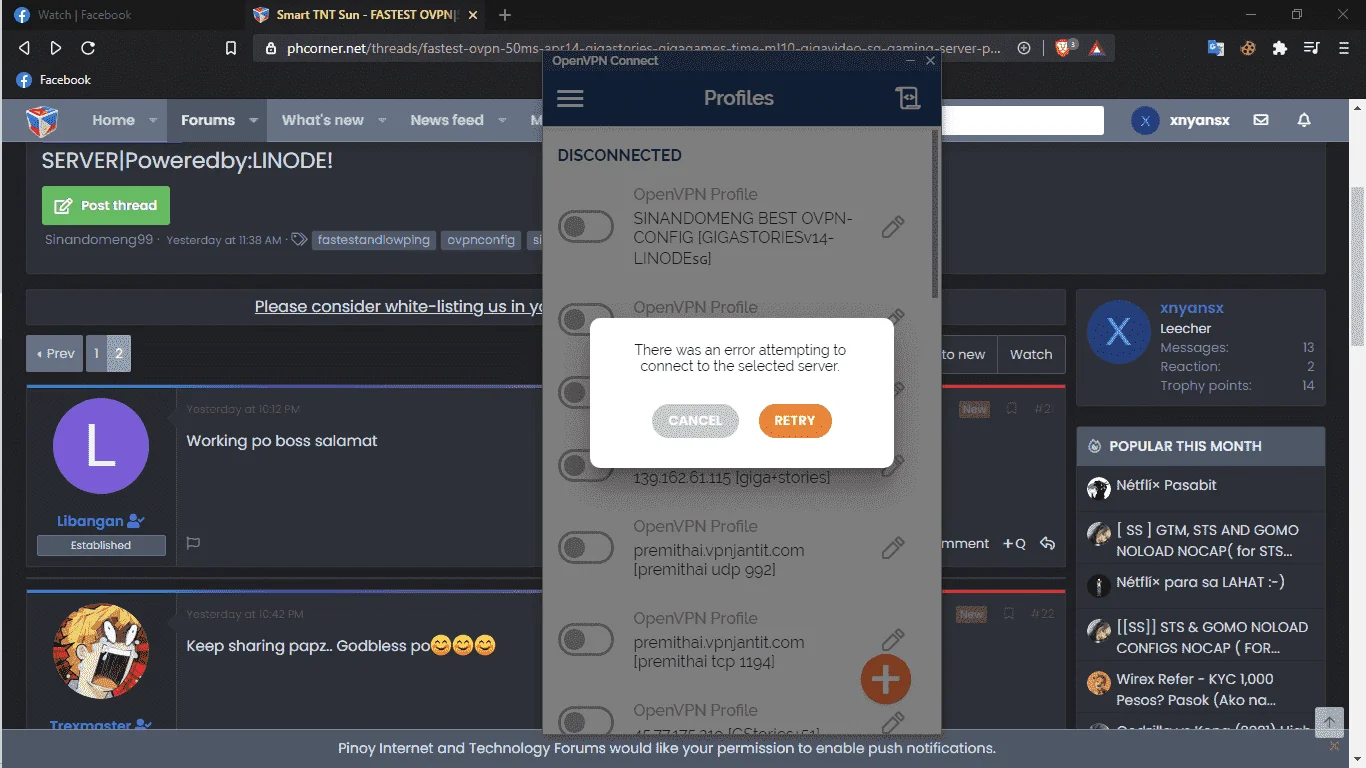Go forward in the browser
1366x768 pixels.
tap(56, 48)
